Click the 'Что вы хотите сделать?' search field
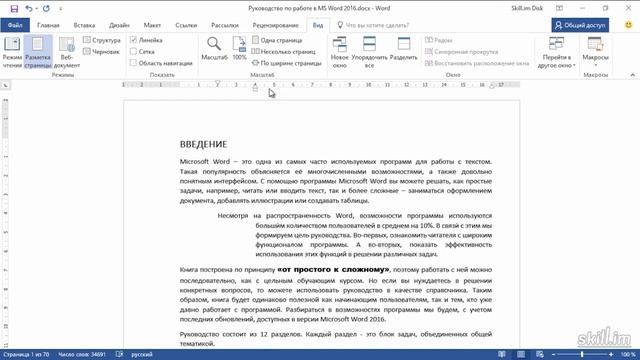The height and width of the screenshot is (360, 640). click(x=377, y=25)
